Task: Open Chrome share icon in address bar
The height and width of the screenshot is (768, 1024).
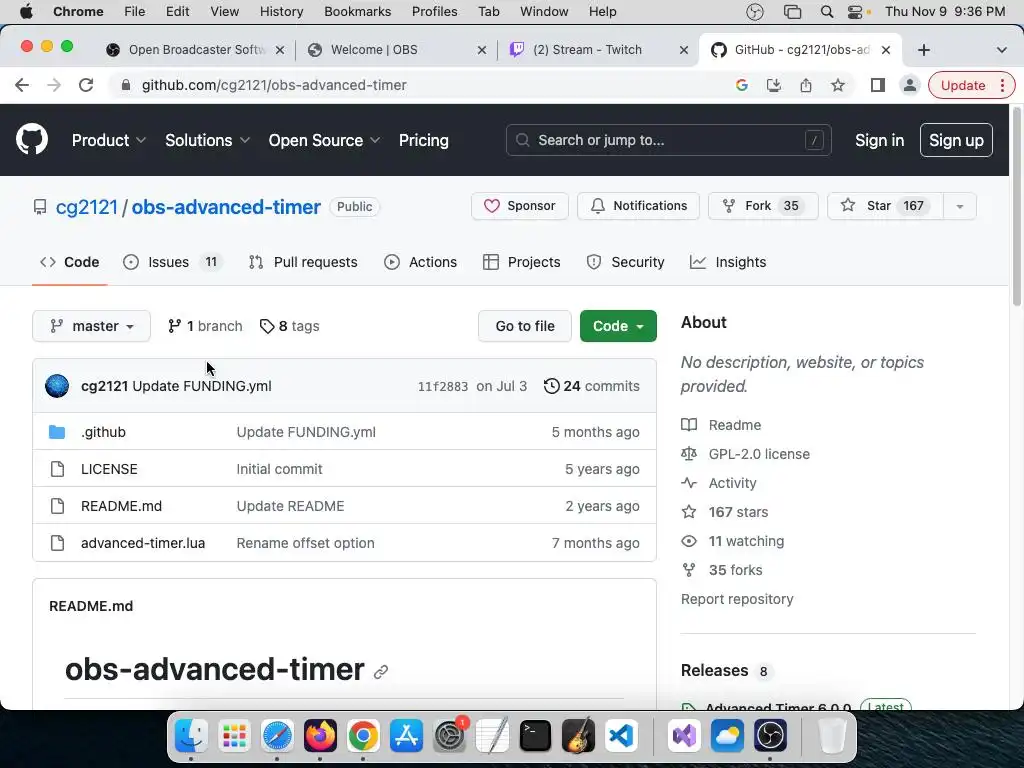Action: click(806, 85)
